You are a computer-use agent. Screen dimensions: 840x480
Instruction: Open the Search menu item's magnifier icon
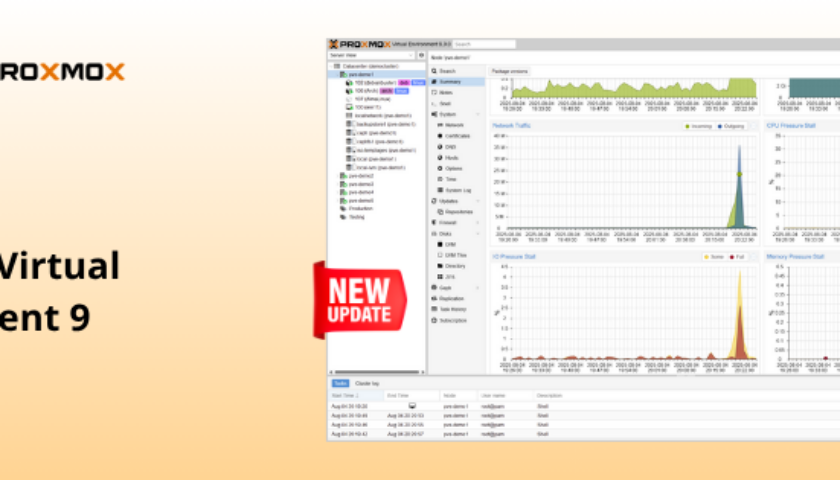(434, 71)
